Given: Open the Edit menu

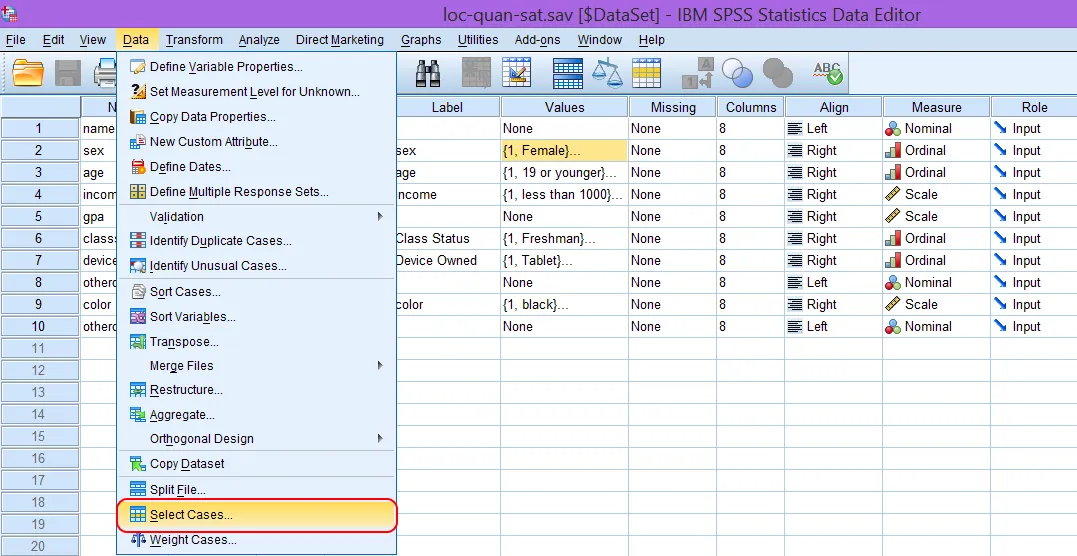Looking at the screenshot, I should click(x=54, y=40).
